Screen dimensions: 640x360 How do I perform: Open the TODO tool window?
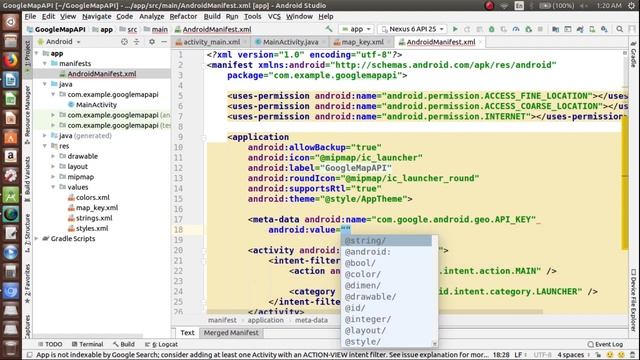click(x=50, y=344)
